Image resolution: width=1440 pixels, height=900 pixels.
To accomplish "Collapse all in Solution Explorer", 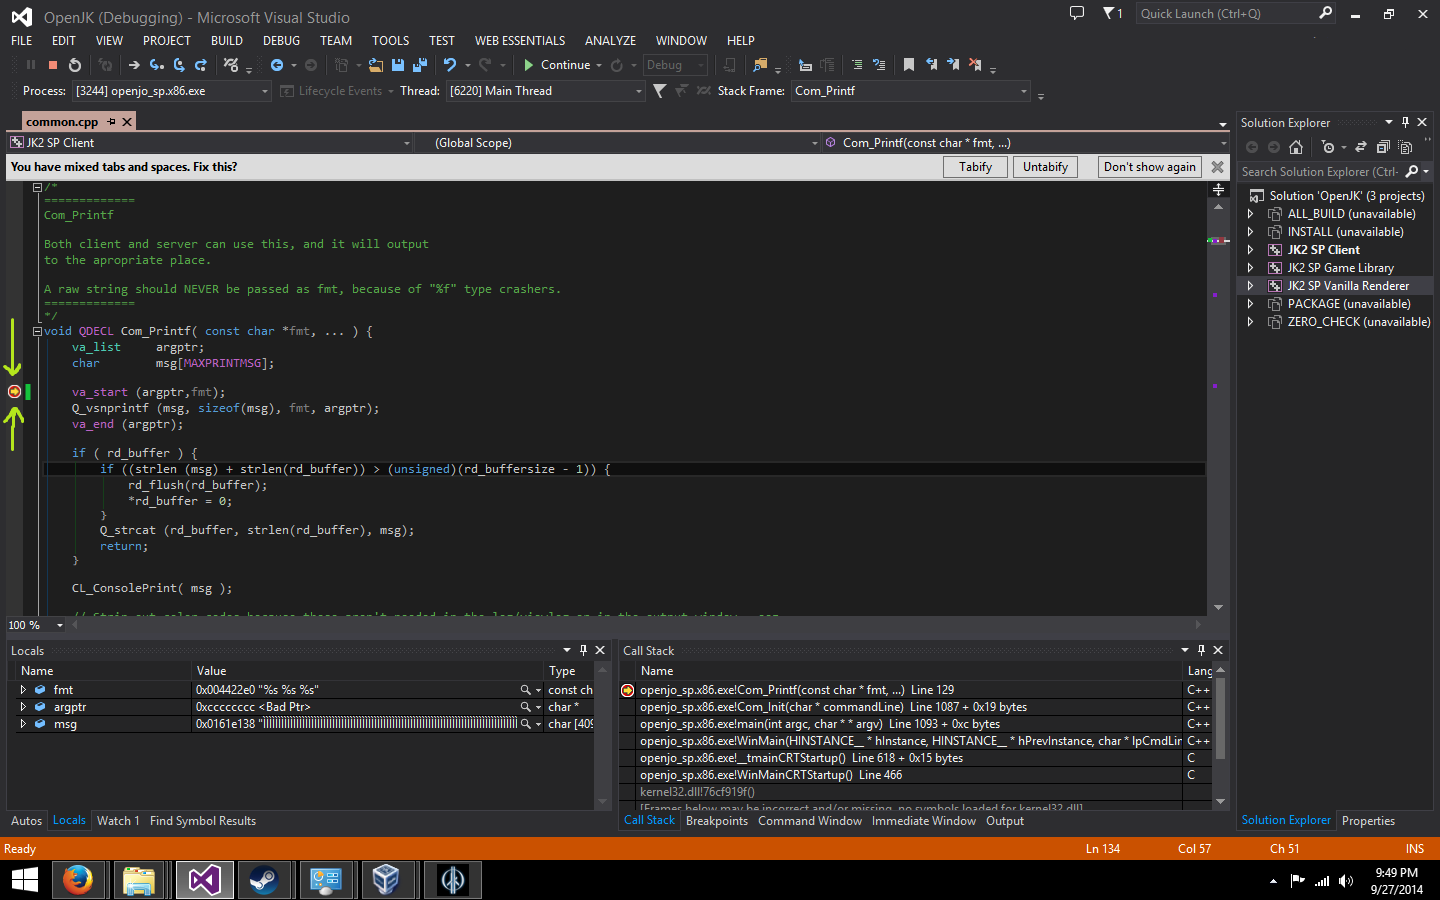I will point(1383,147).
